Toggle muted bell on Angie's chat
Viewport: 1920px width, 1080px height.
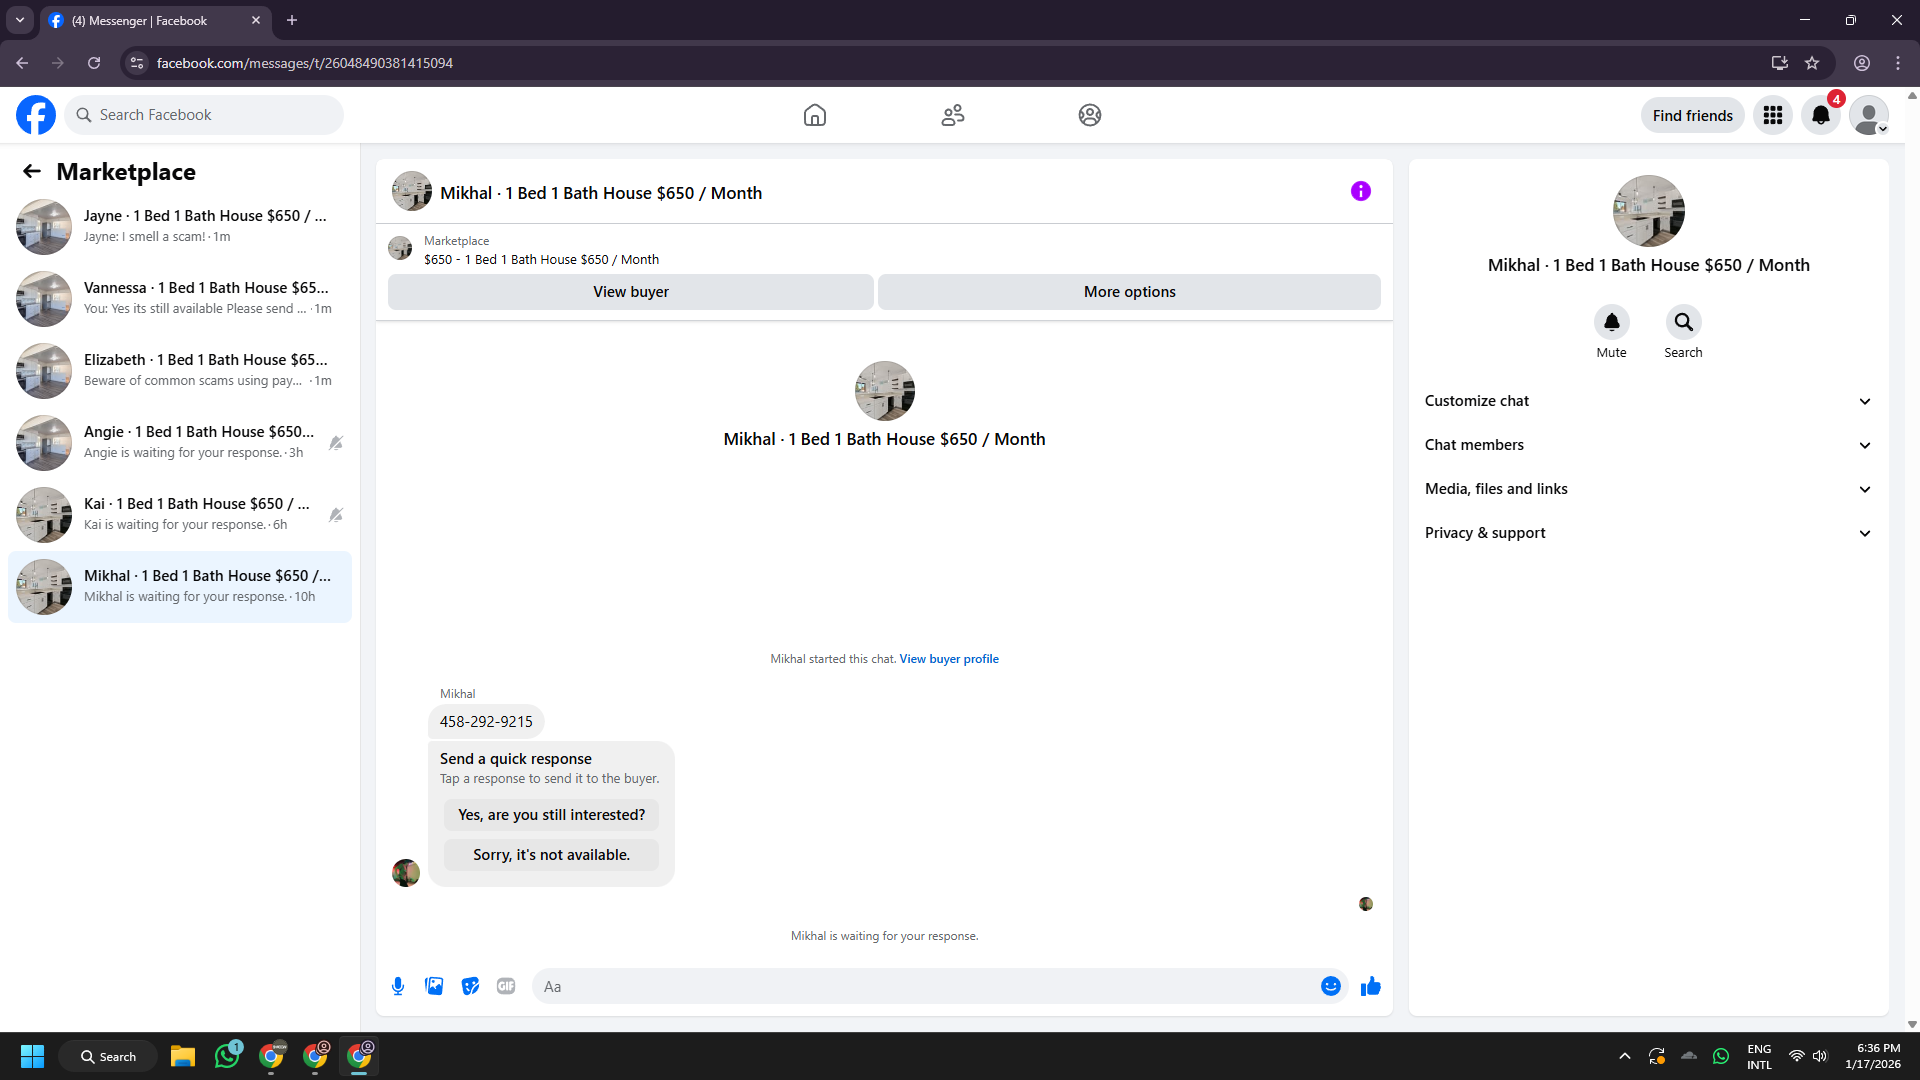[336, 443]
